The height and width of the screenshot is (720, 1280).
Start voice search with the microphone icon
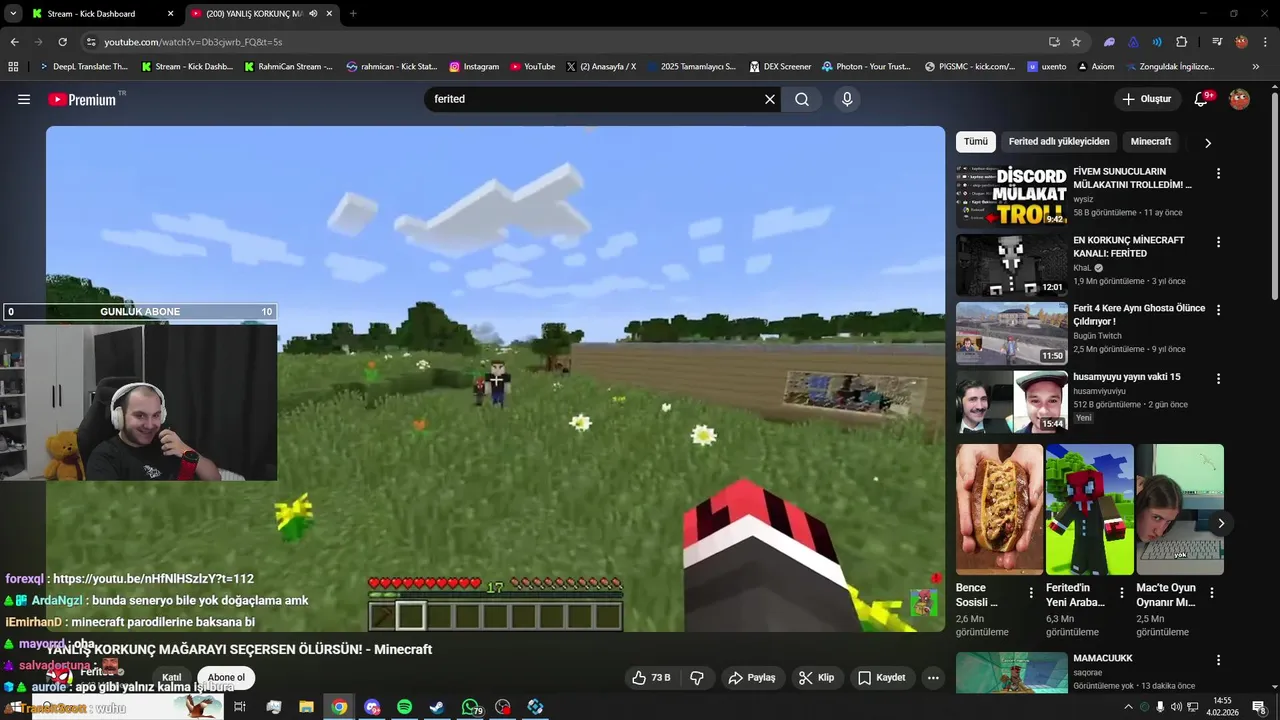847,99
